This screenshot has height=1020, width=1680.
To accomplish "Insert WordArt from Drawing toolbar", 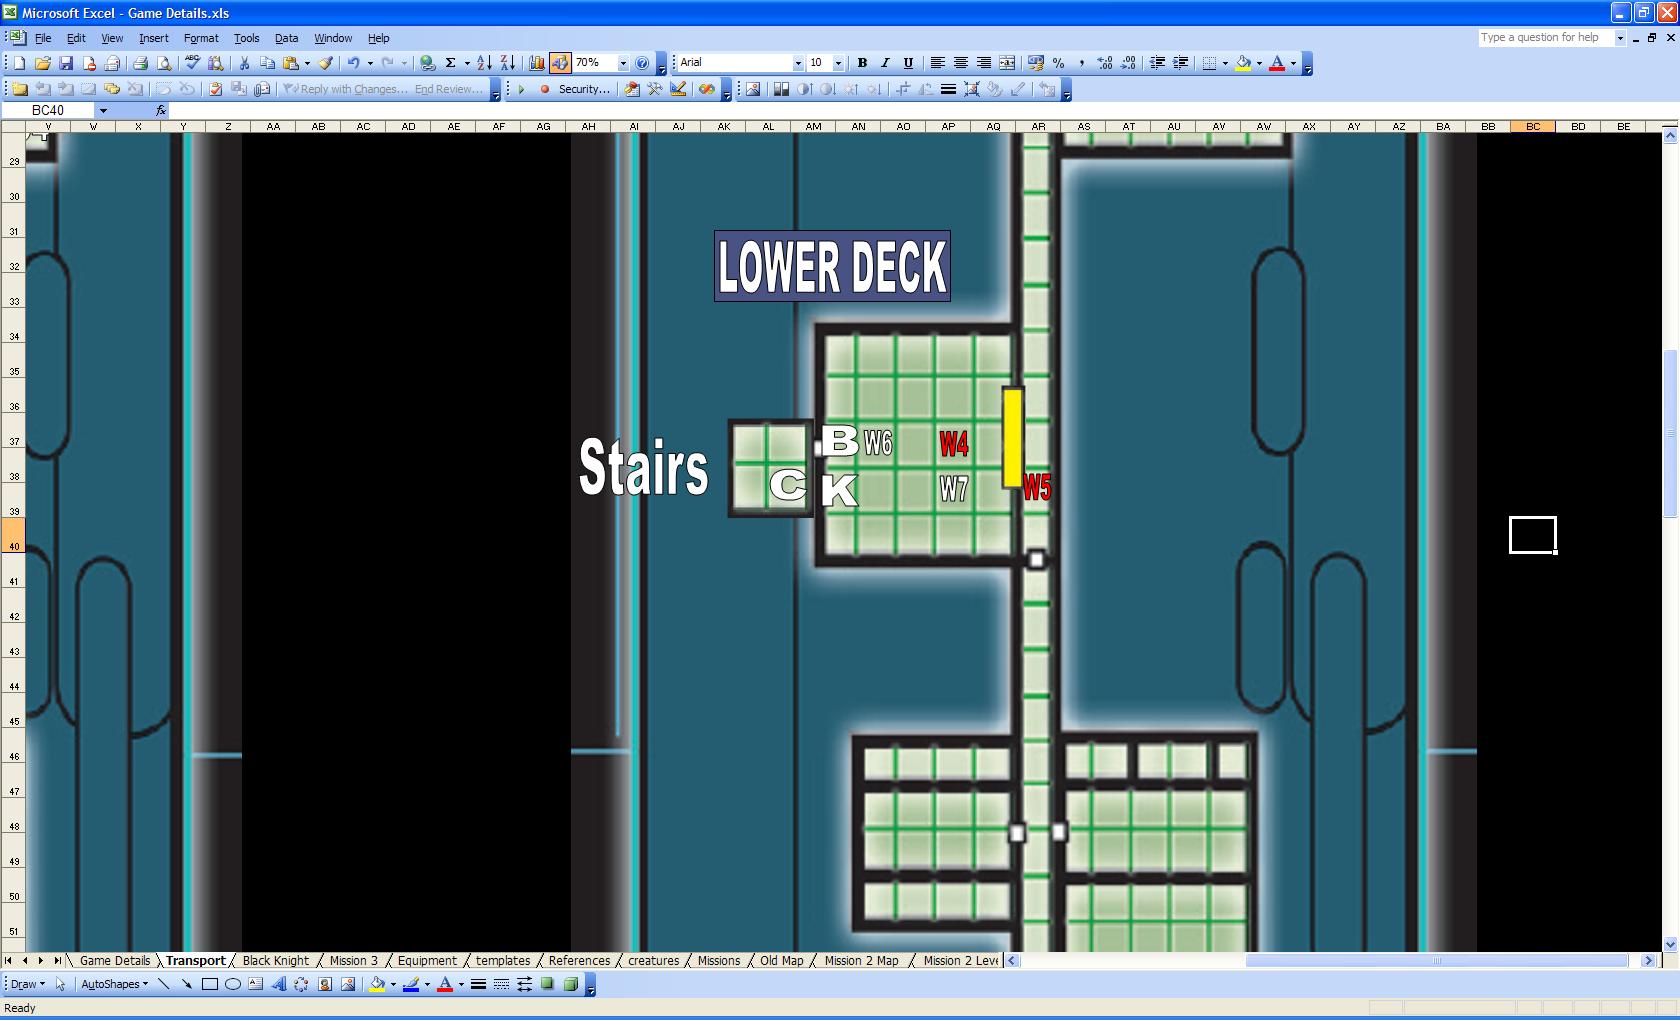I will coord(278,984).
